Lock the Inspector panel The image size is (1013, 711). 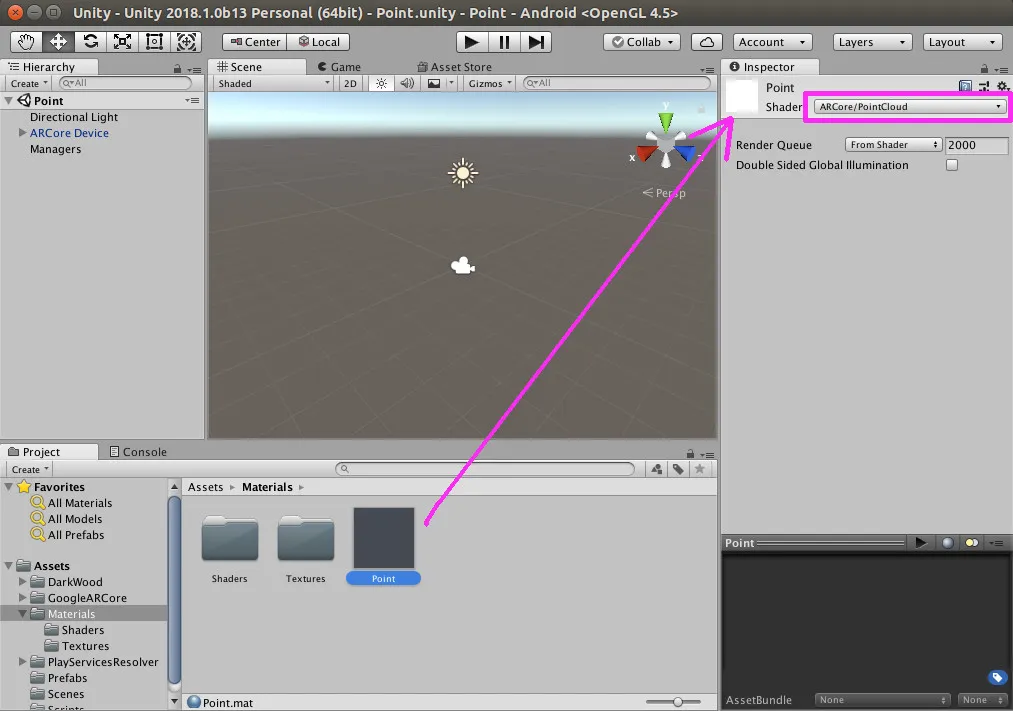(x=984, y=68)
